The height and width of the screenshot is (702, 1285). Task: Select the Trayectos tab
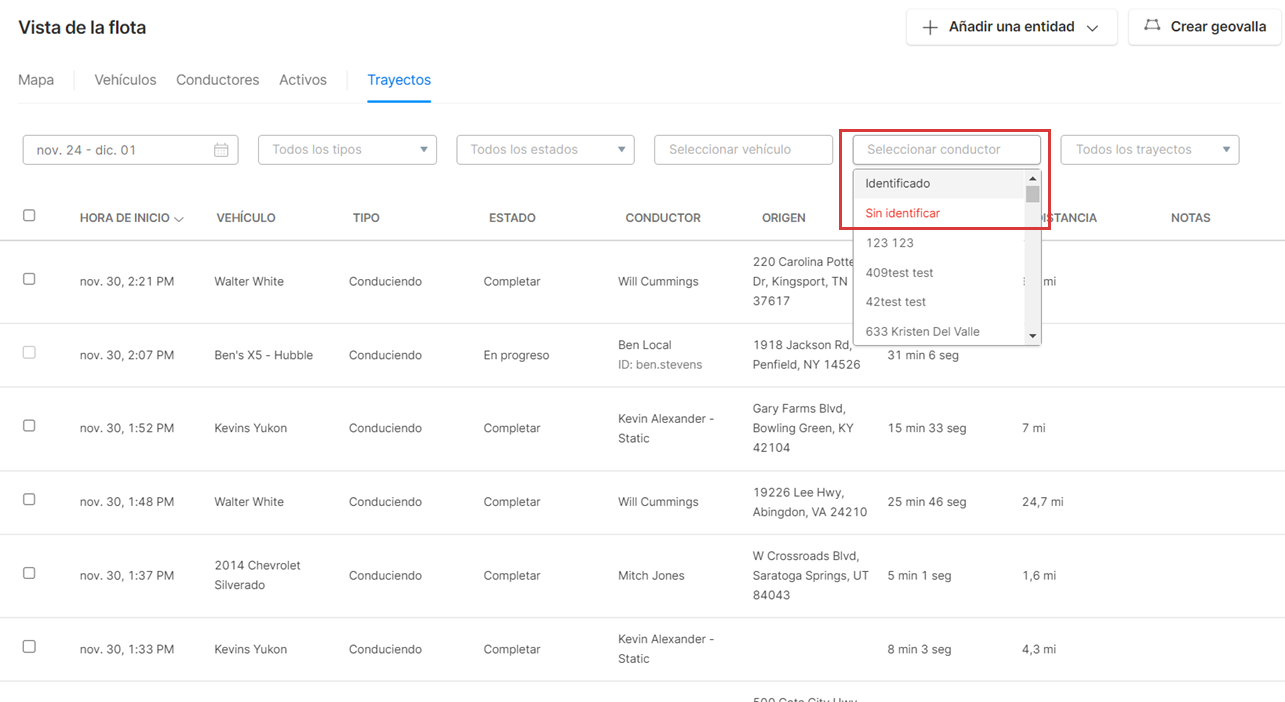tap(399, 80)
